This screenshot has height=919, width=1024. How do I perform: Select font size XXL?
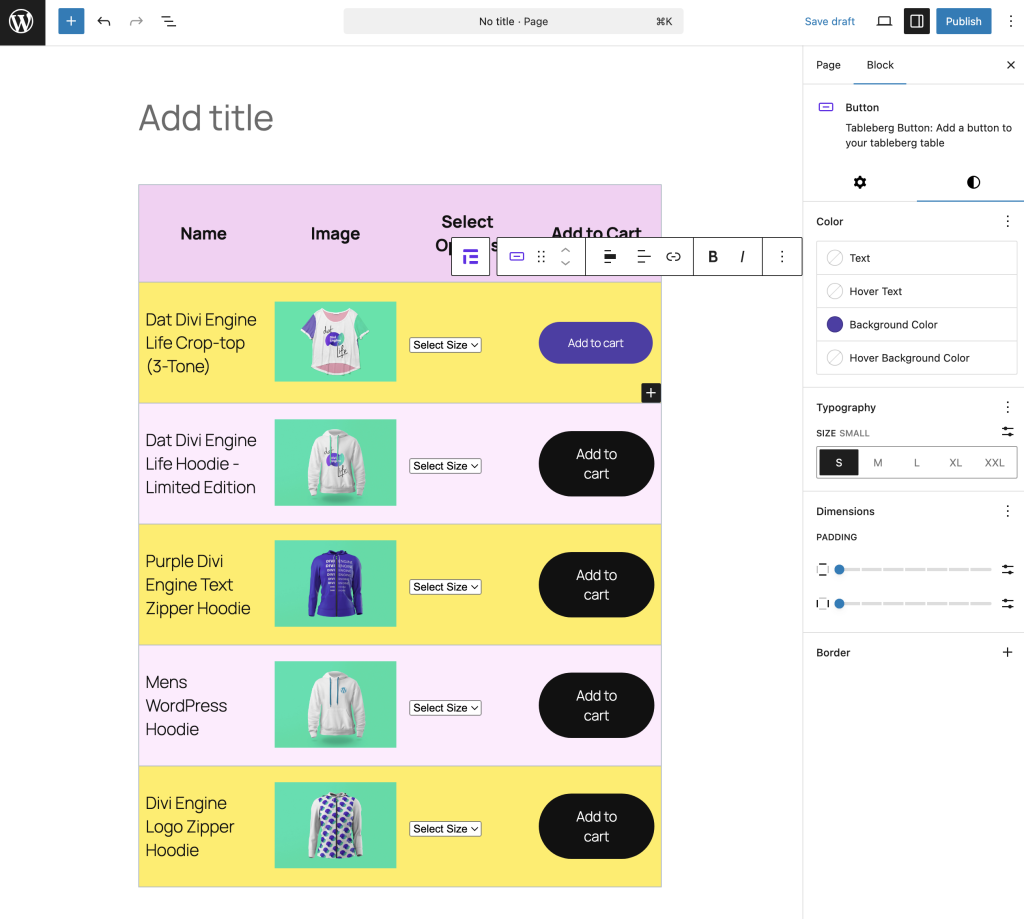point(994,462)
